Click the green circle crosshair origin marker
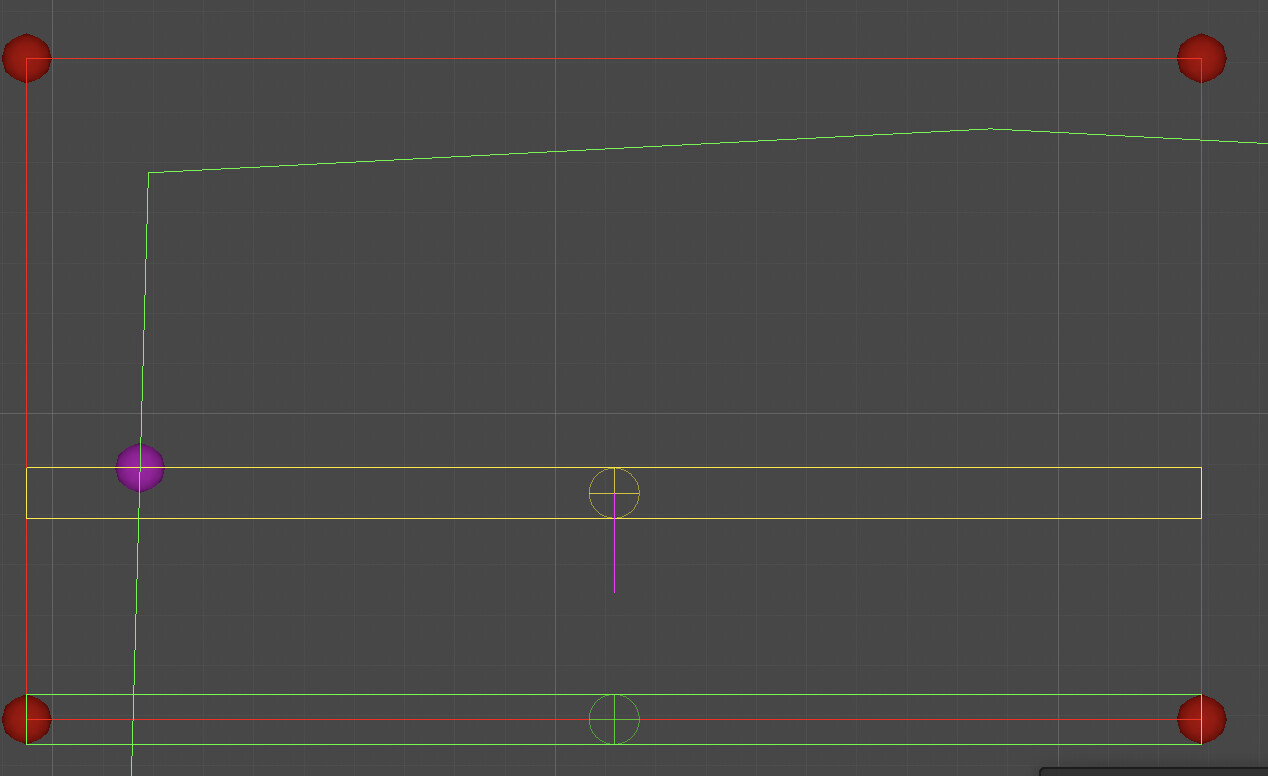 [614, 719]
